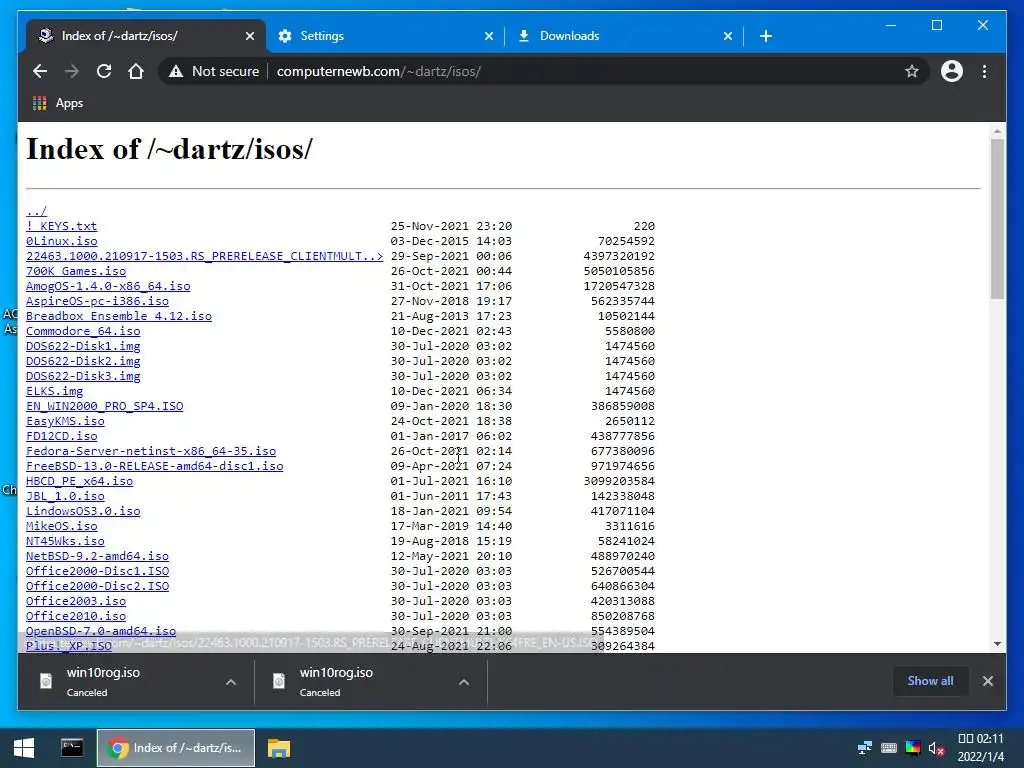Show all downloads

coord(930,680)
